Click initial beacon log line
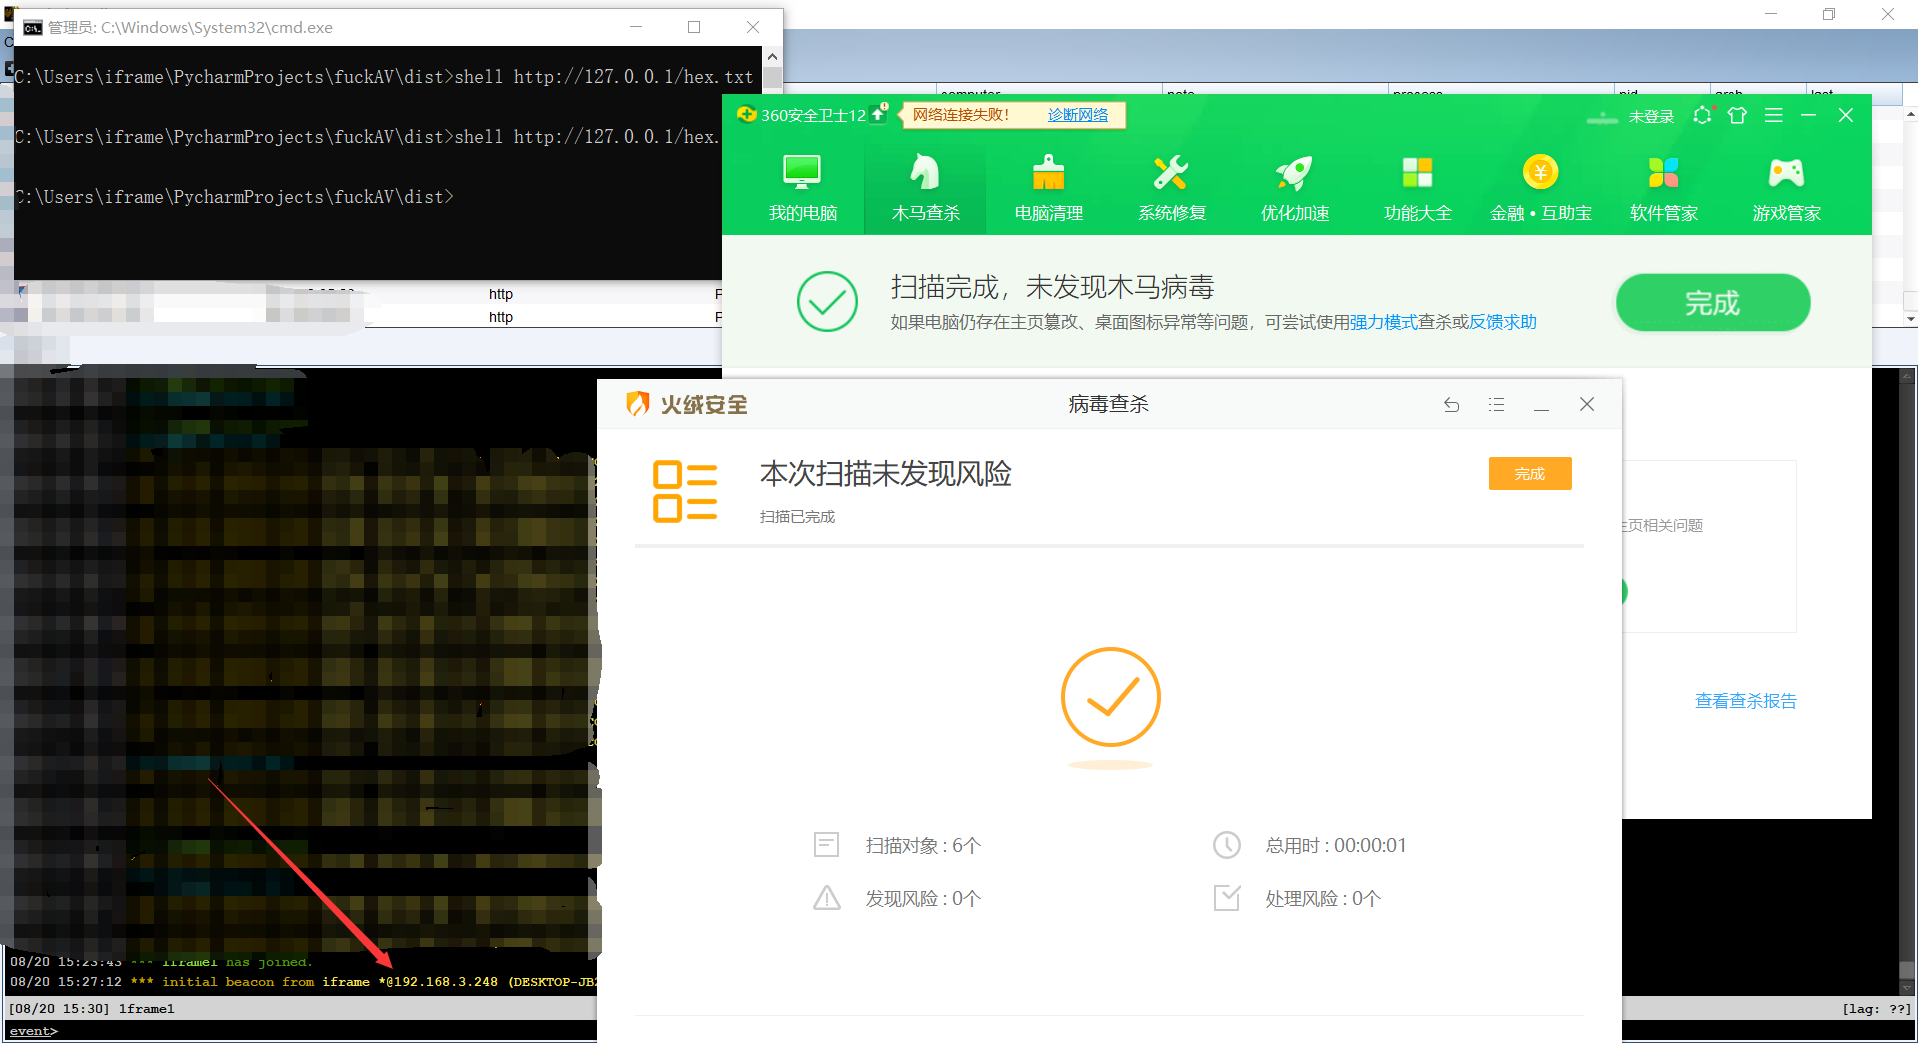This screenshot has width=1918, height=1043. (x=303, y=982)
